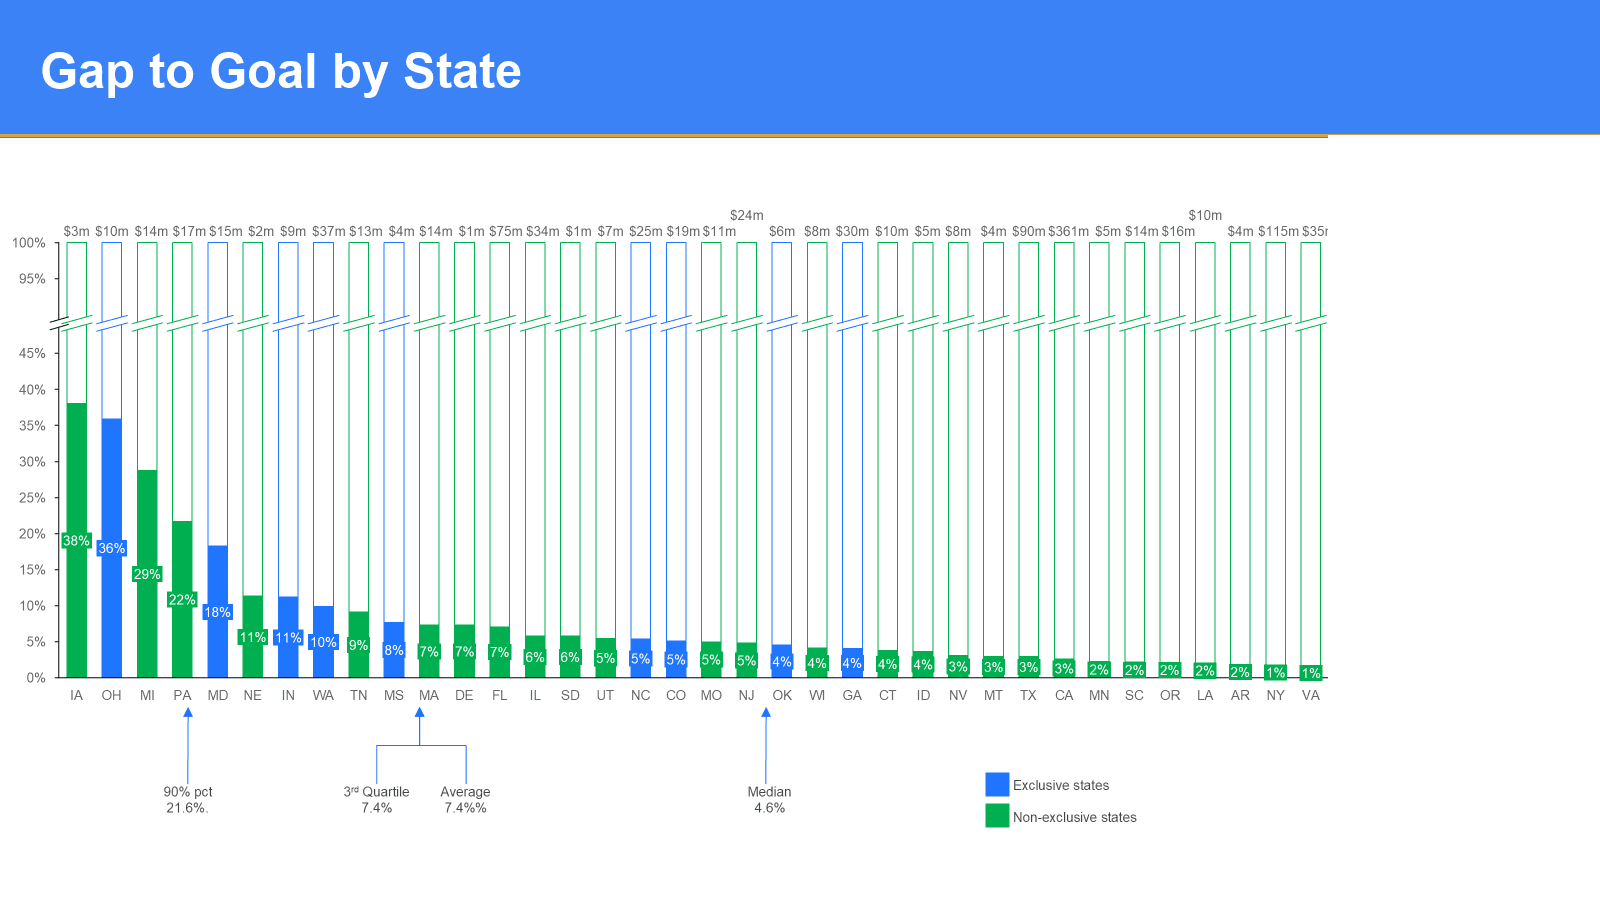Click the 3rd Quartile 7.4% annotation
The image size is (1600, 900).
pos(376,799)
